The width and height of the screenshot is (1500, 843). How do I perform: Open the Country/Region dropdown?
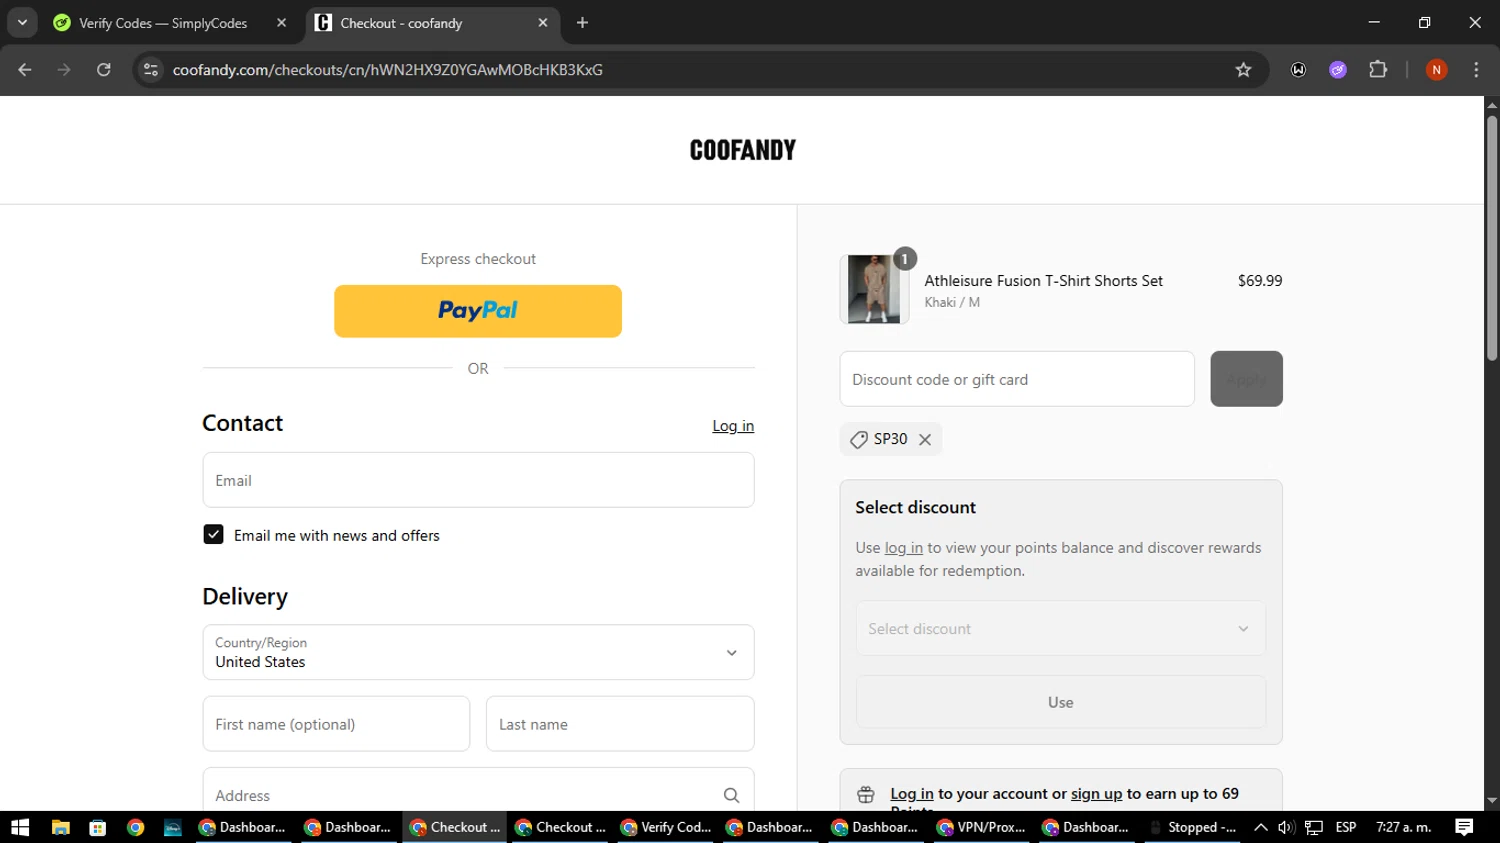point(478,652)
